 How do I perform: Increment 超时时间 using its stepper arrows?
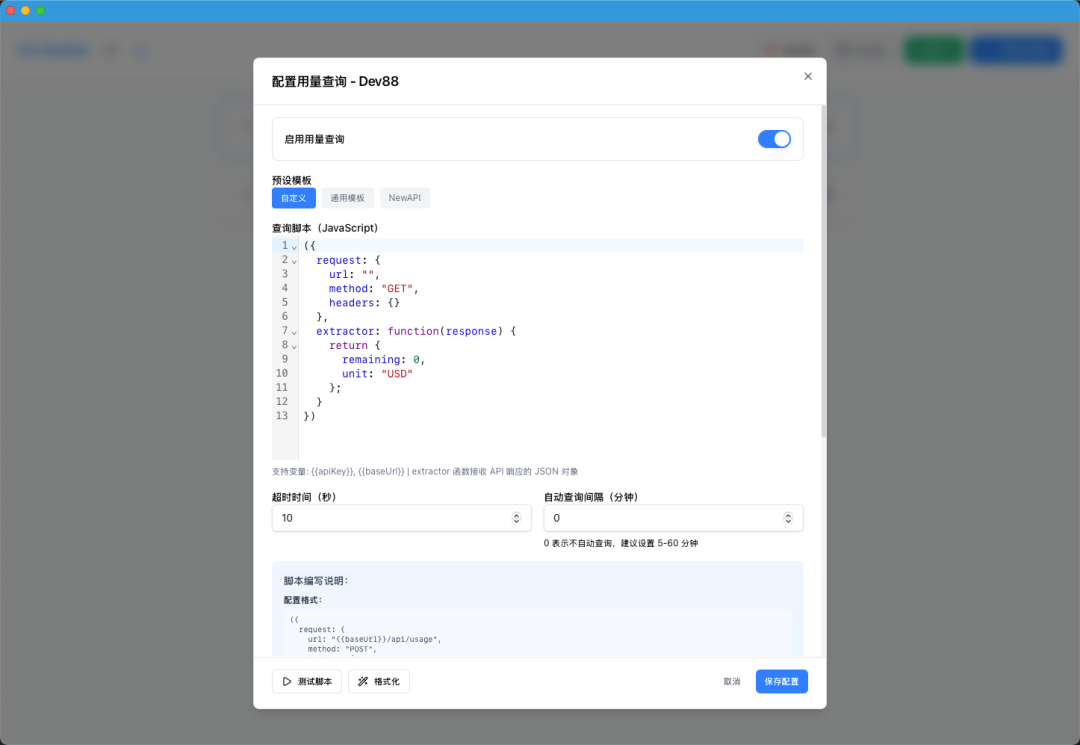(x=517, y=514)
